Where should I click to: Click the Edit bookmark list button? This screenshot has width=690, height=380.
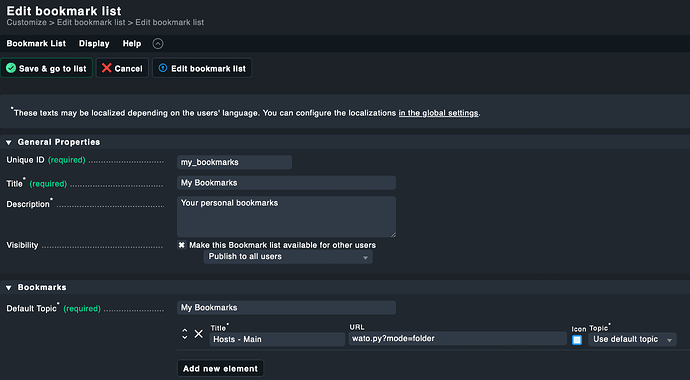(202, 68)
